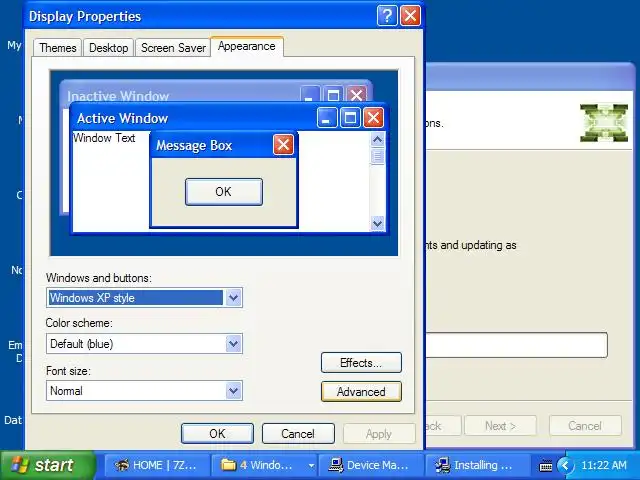The height and width of the screenshot is (480, 640).
Task: Click the Windows flag logo on Start
Action: (x=20, y=465)
